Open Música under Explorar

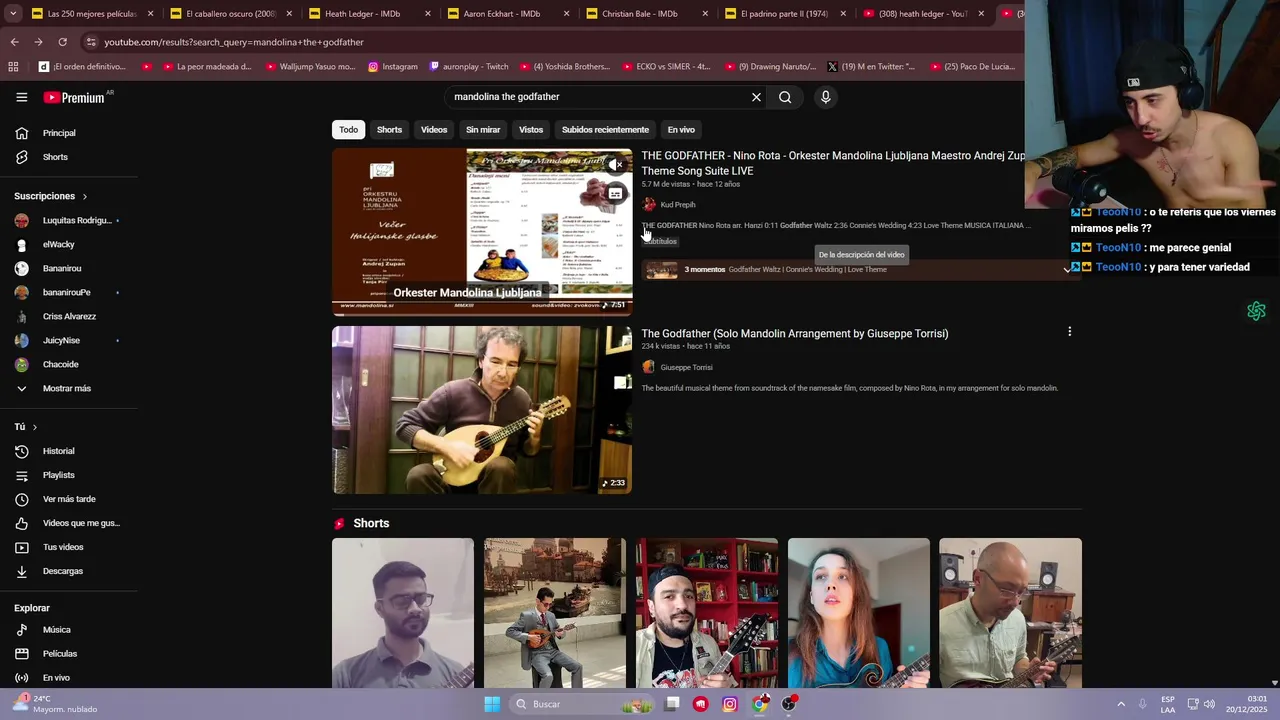(56, 630)
